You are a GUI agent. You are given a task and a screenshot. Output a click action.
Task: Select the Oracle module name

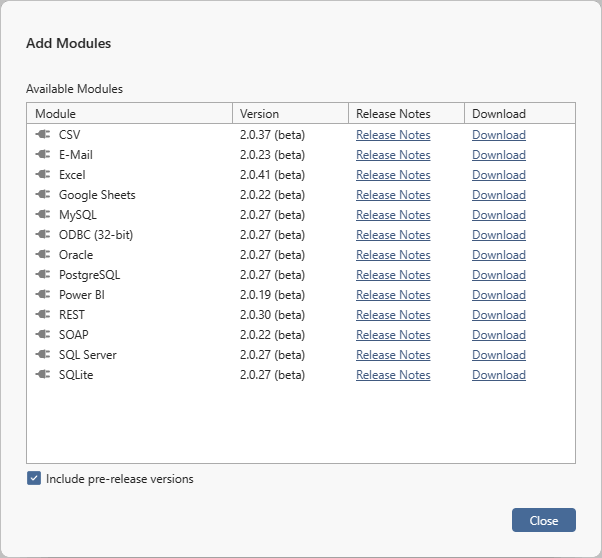pyautogui.click(x=76, y=255)
